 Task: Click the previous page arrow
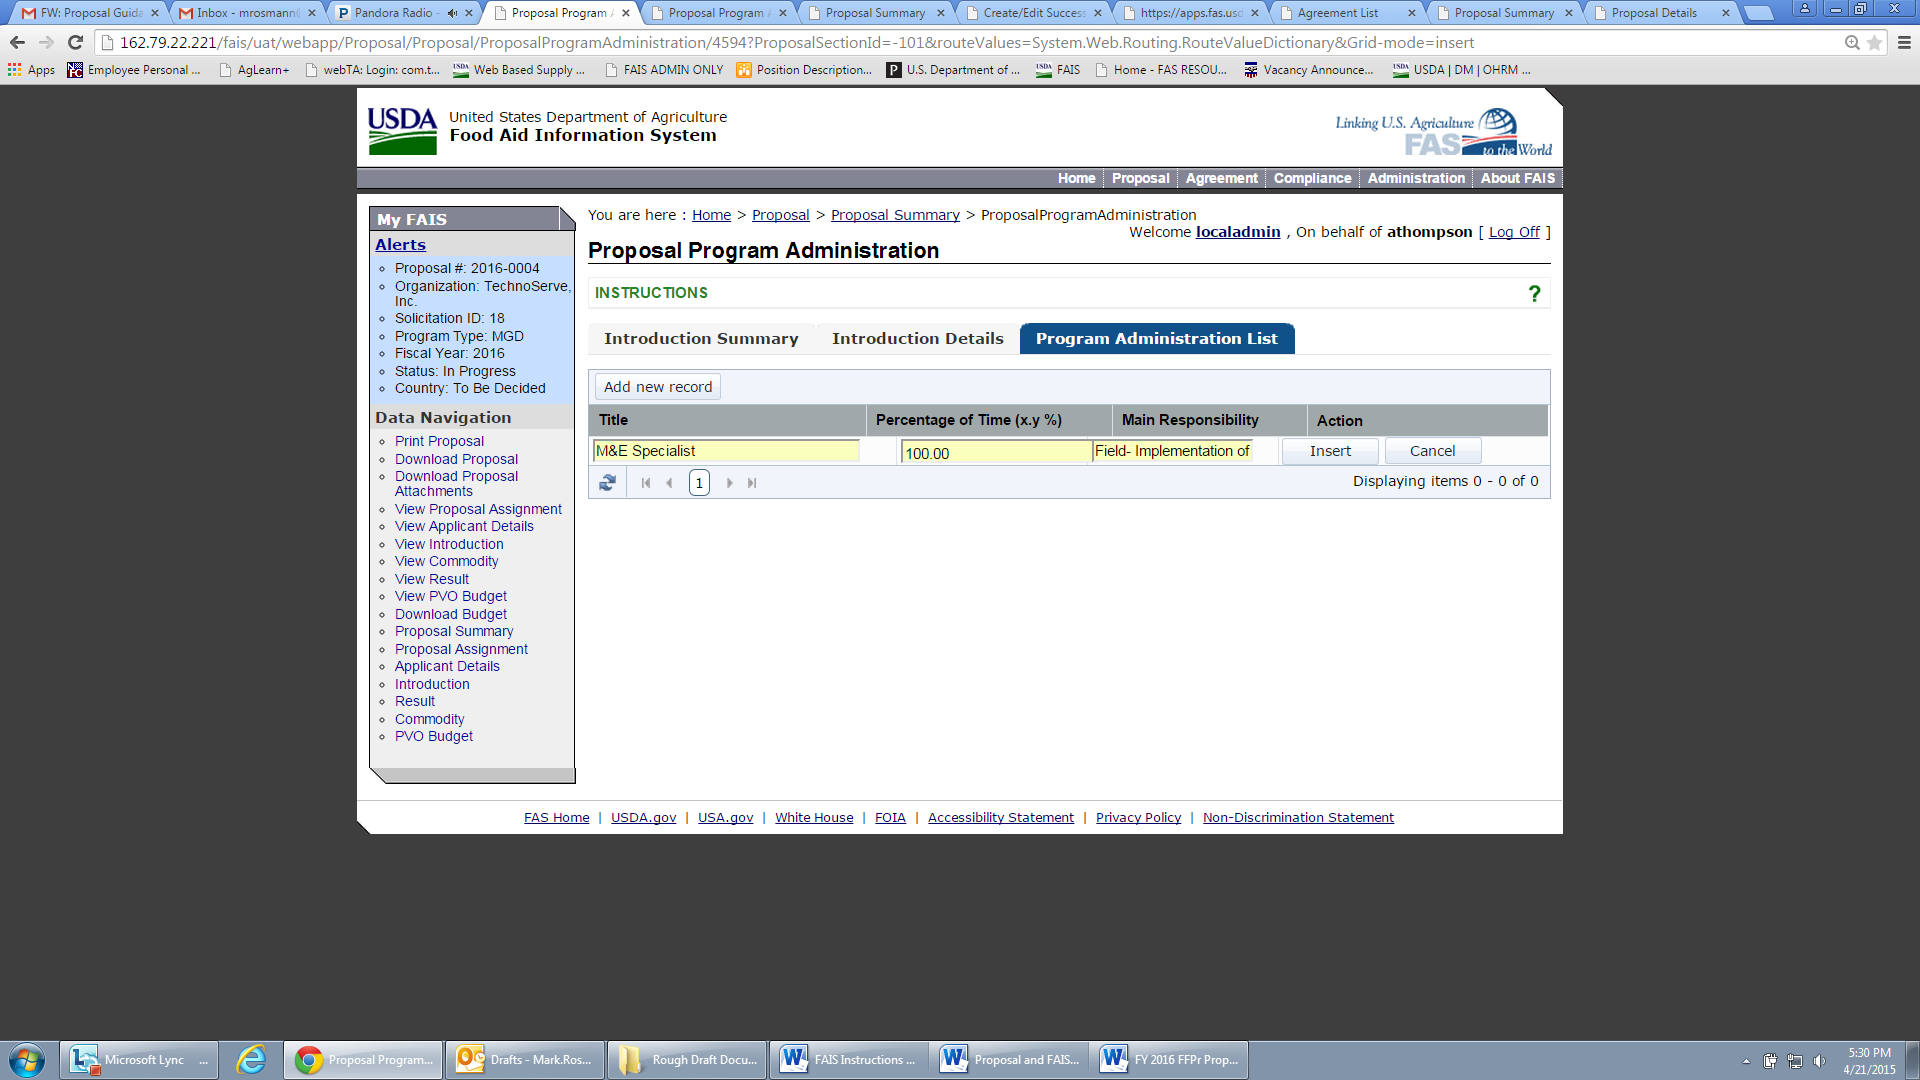[669, 483]
